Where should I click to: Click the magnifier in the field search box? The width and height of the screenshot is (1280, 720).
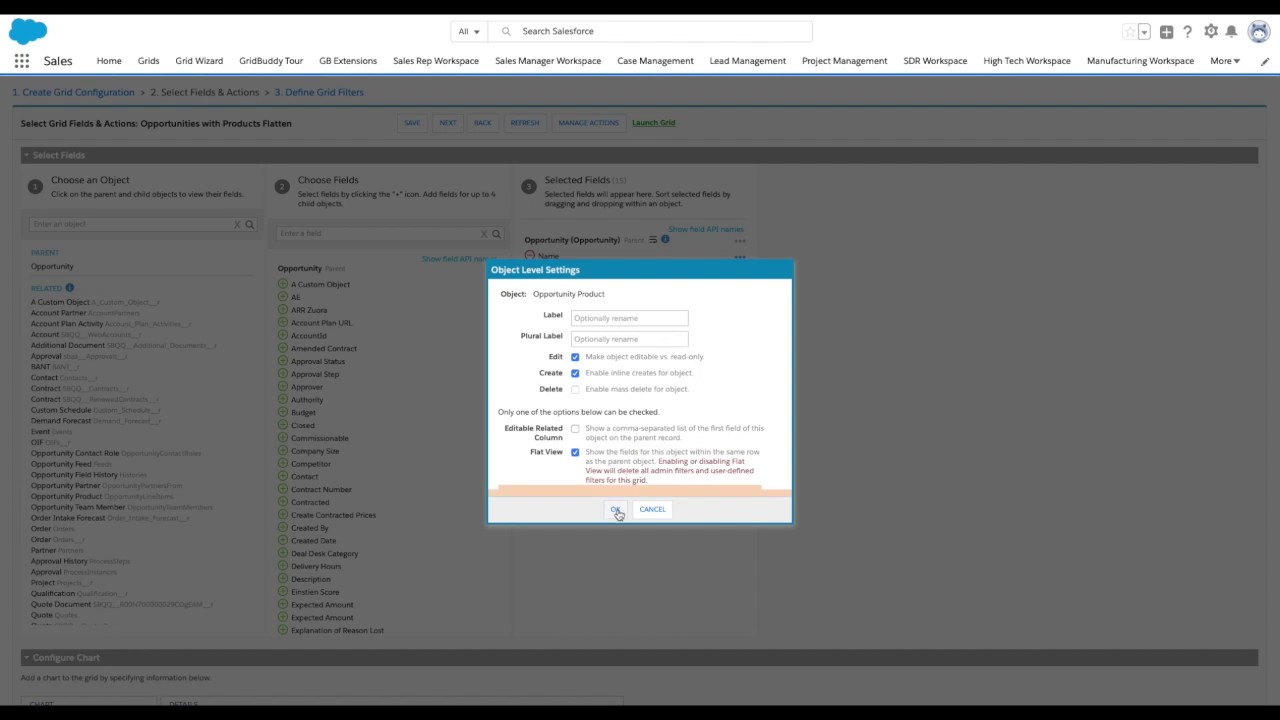pyautogui.click(x=497, y=233)
